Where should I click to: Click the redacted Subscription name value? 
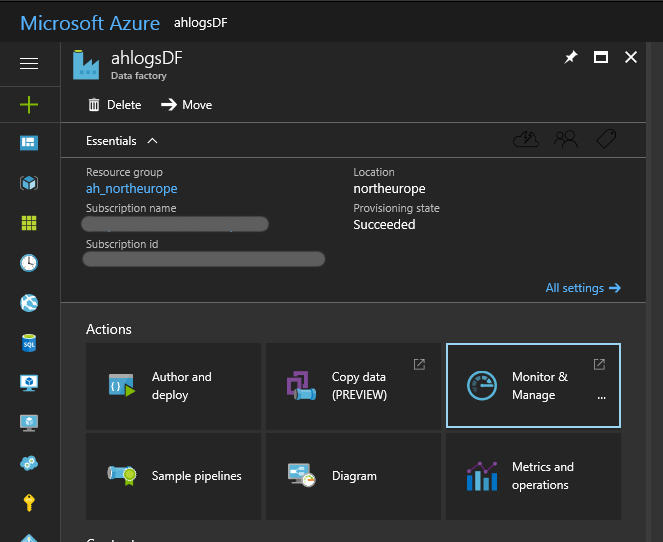(175, 224)
